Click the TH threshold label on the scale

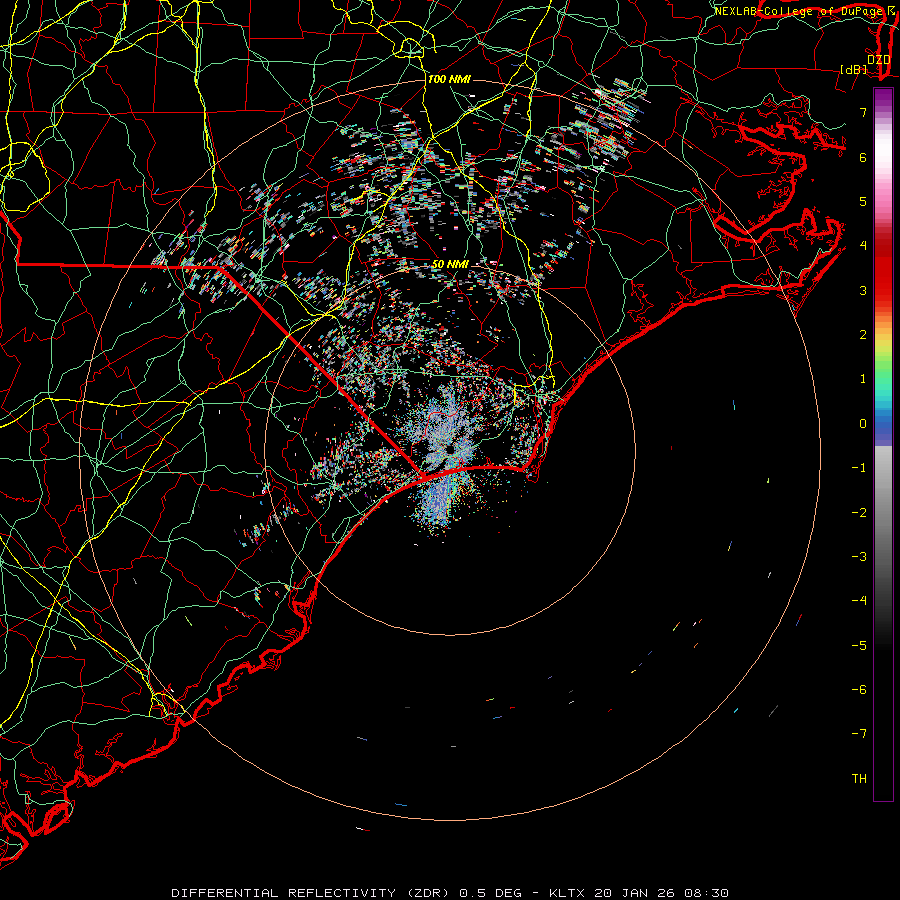pos(859,778)
